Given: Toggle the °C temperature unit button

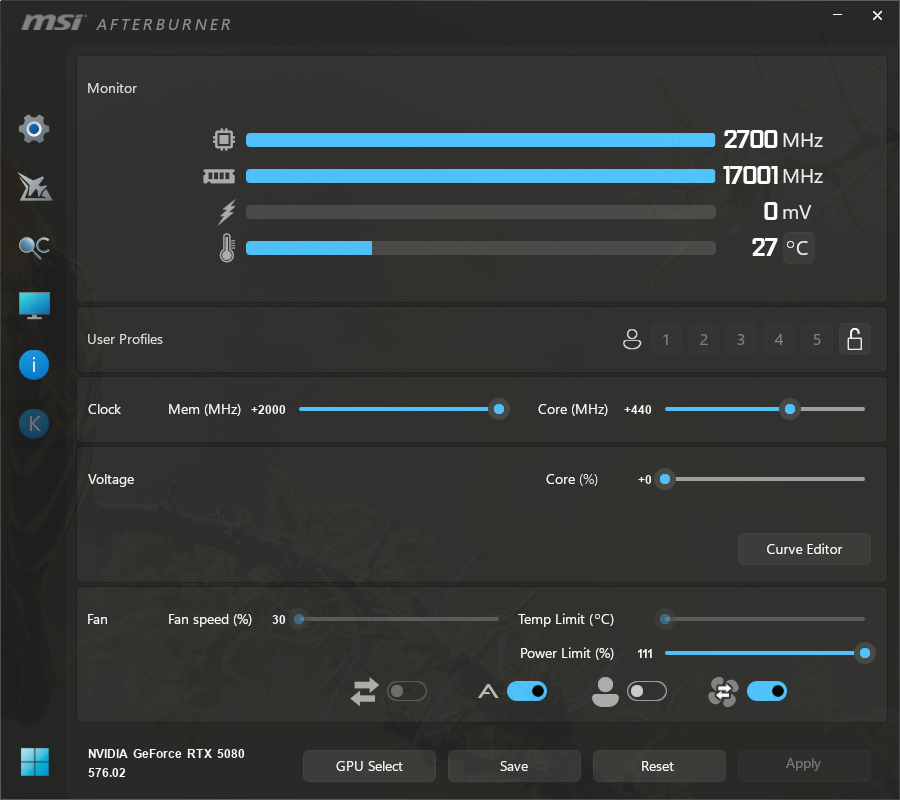Looking at the screenshot, I should tap(798, 248).
